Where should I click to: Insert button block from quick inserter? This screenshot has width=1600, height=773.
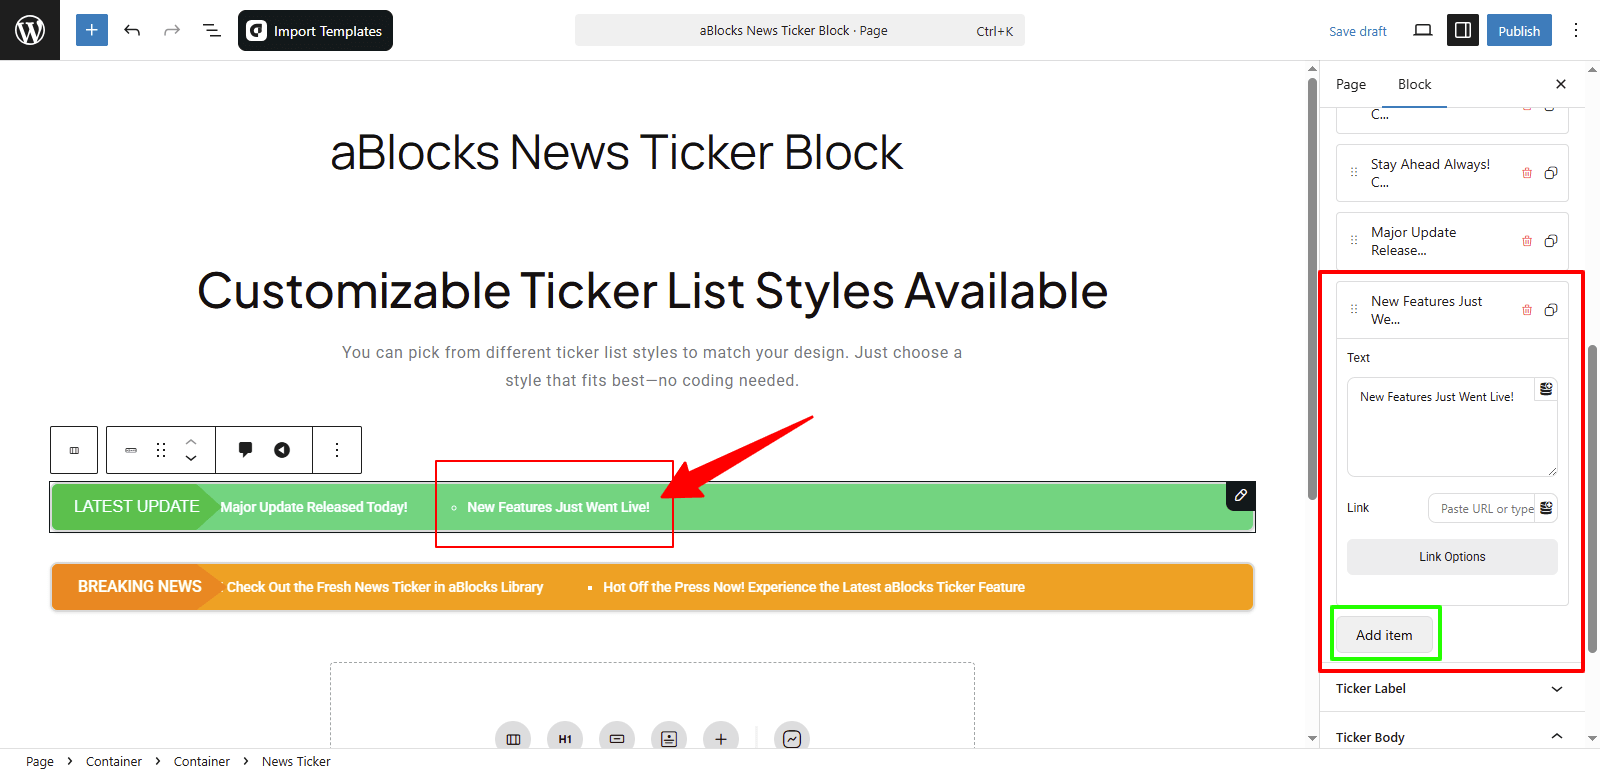[617, 739]
